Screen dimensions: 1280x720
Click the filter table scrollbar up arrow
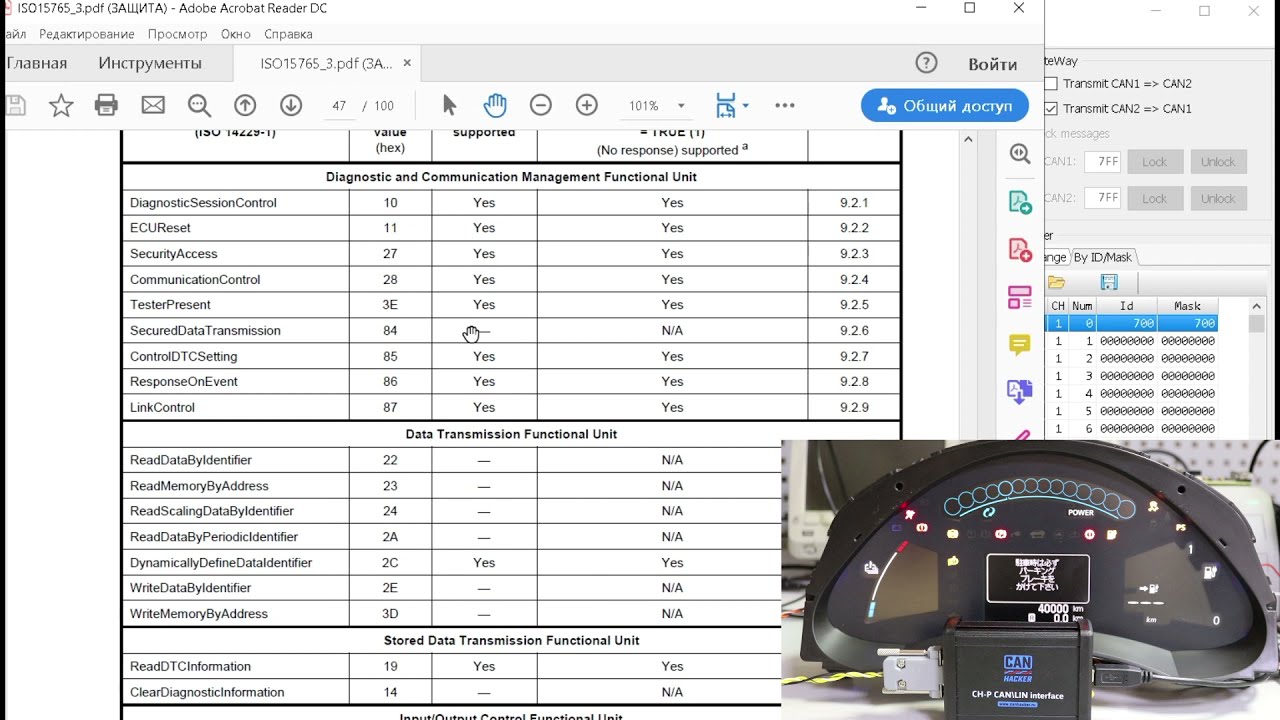tap(1257, 307)
